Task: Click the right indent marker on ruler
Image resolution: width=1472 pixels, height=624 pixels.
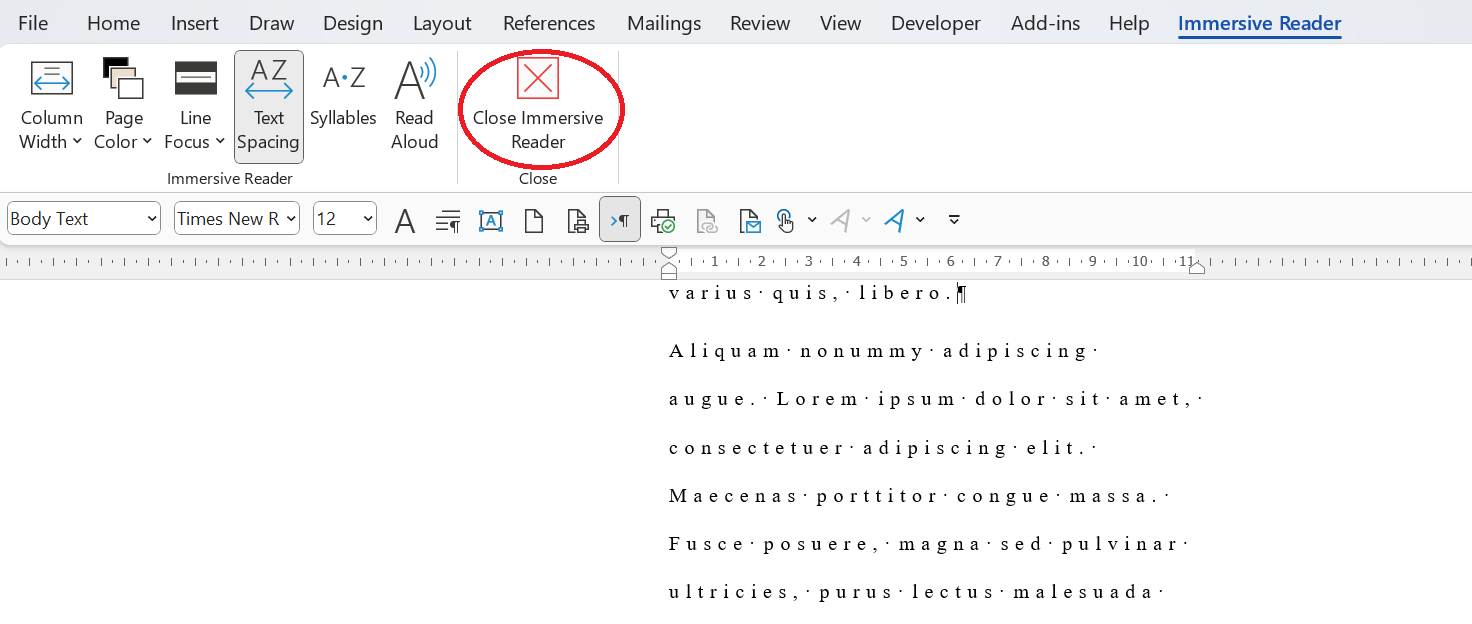Action: tap(1196, 267)
